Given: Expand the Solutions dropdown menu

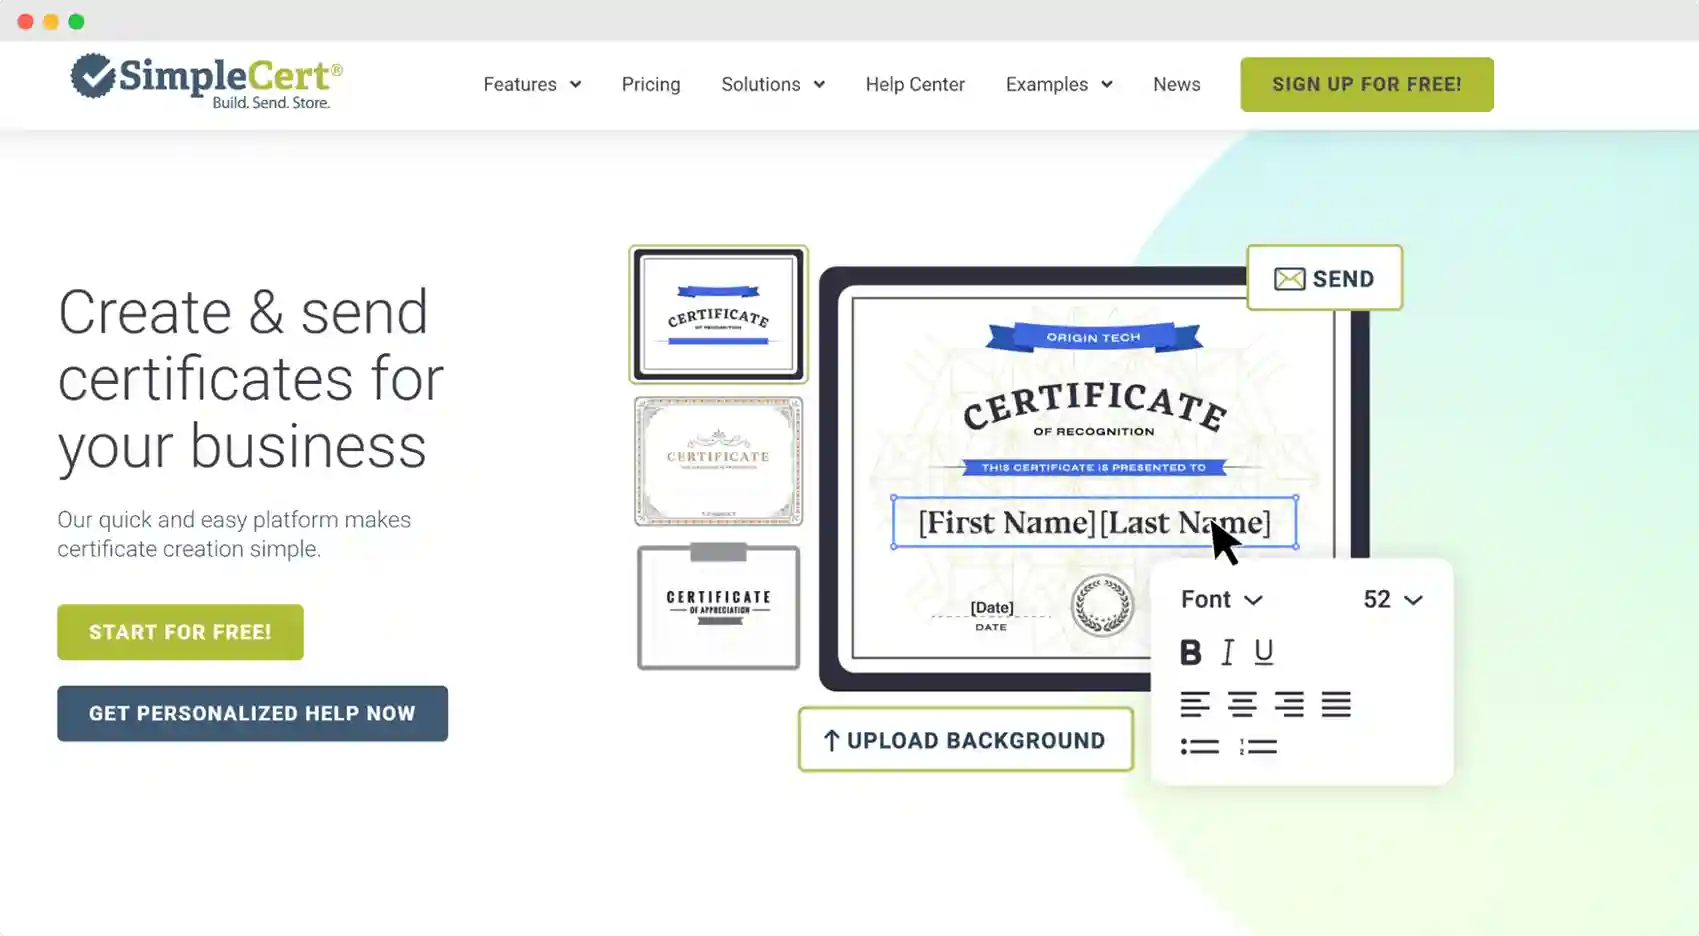Looking at the screenshot, I should click(773, 85).
